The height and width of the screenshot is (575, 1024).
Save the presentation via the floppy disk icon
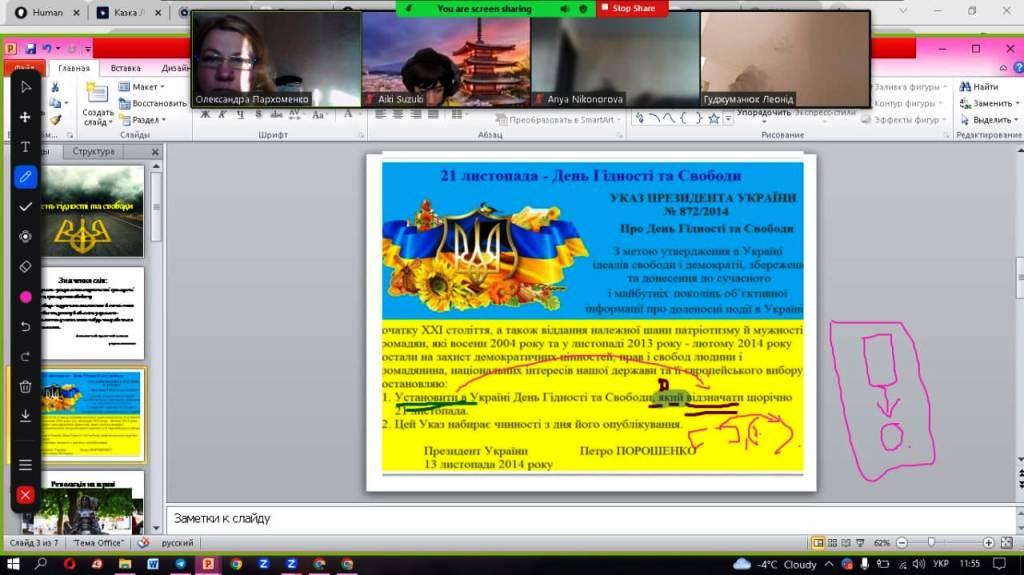click(x=30, y=49)
